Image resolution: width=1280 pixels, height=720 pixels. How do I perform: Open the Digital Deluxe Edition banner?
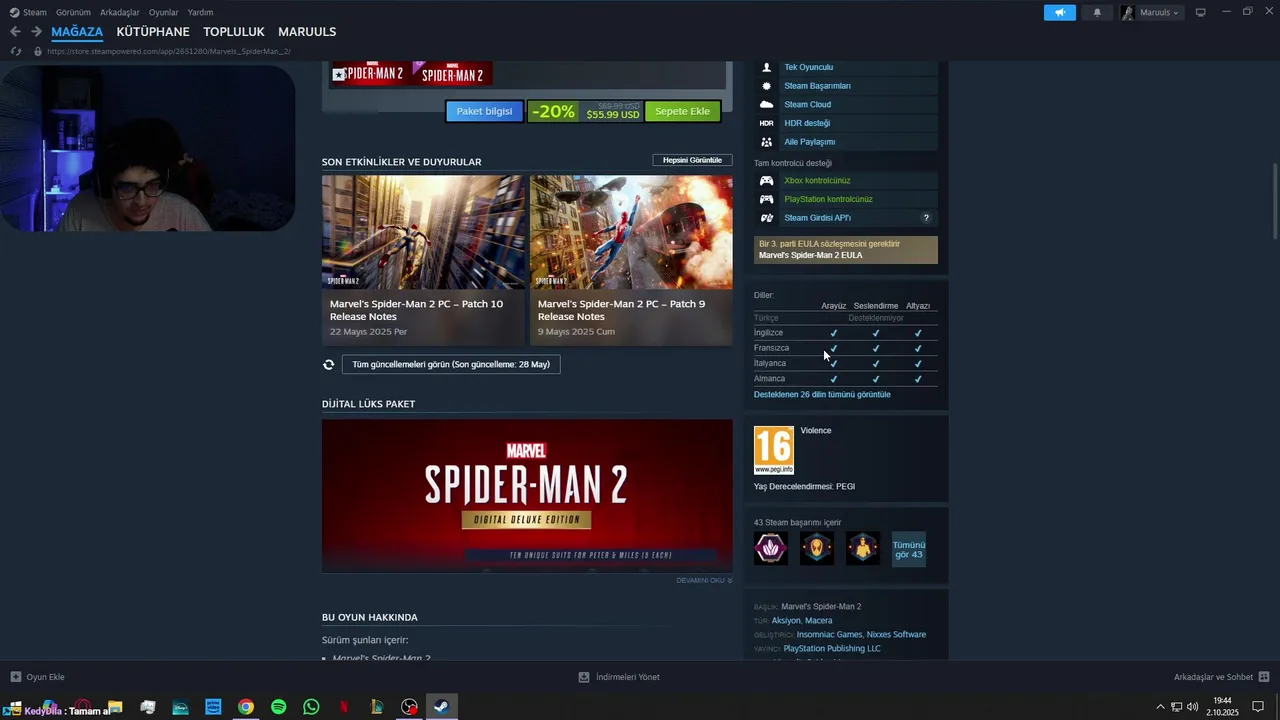tap(527, 495)
